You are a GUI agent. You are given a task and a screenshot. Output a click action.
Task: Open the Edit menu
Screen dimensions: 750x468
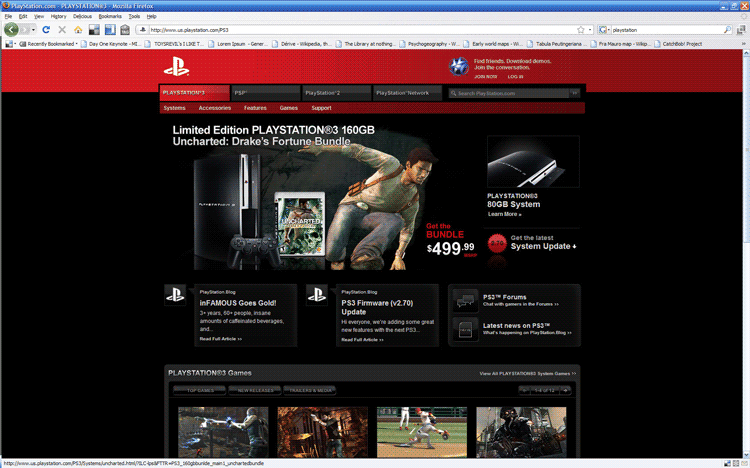23,16
